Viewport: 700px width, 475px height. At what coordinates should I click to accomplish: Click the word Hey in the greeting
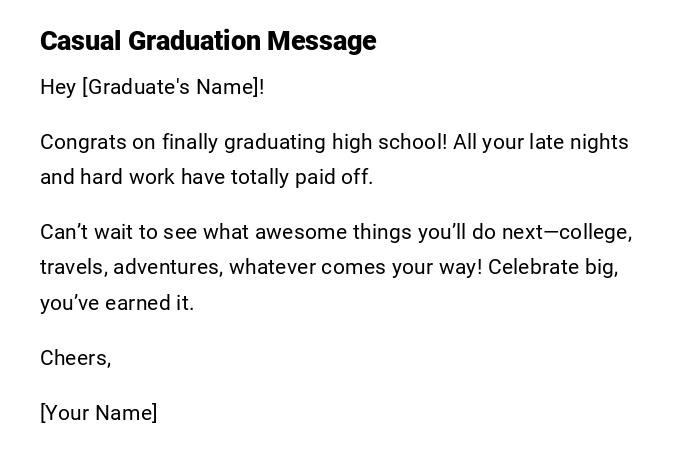(58, 87)
